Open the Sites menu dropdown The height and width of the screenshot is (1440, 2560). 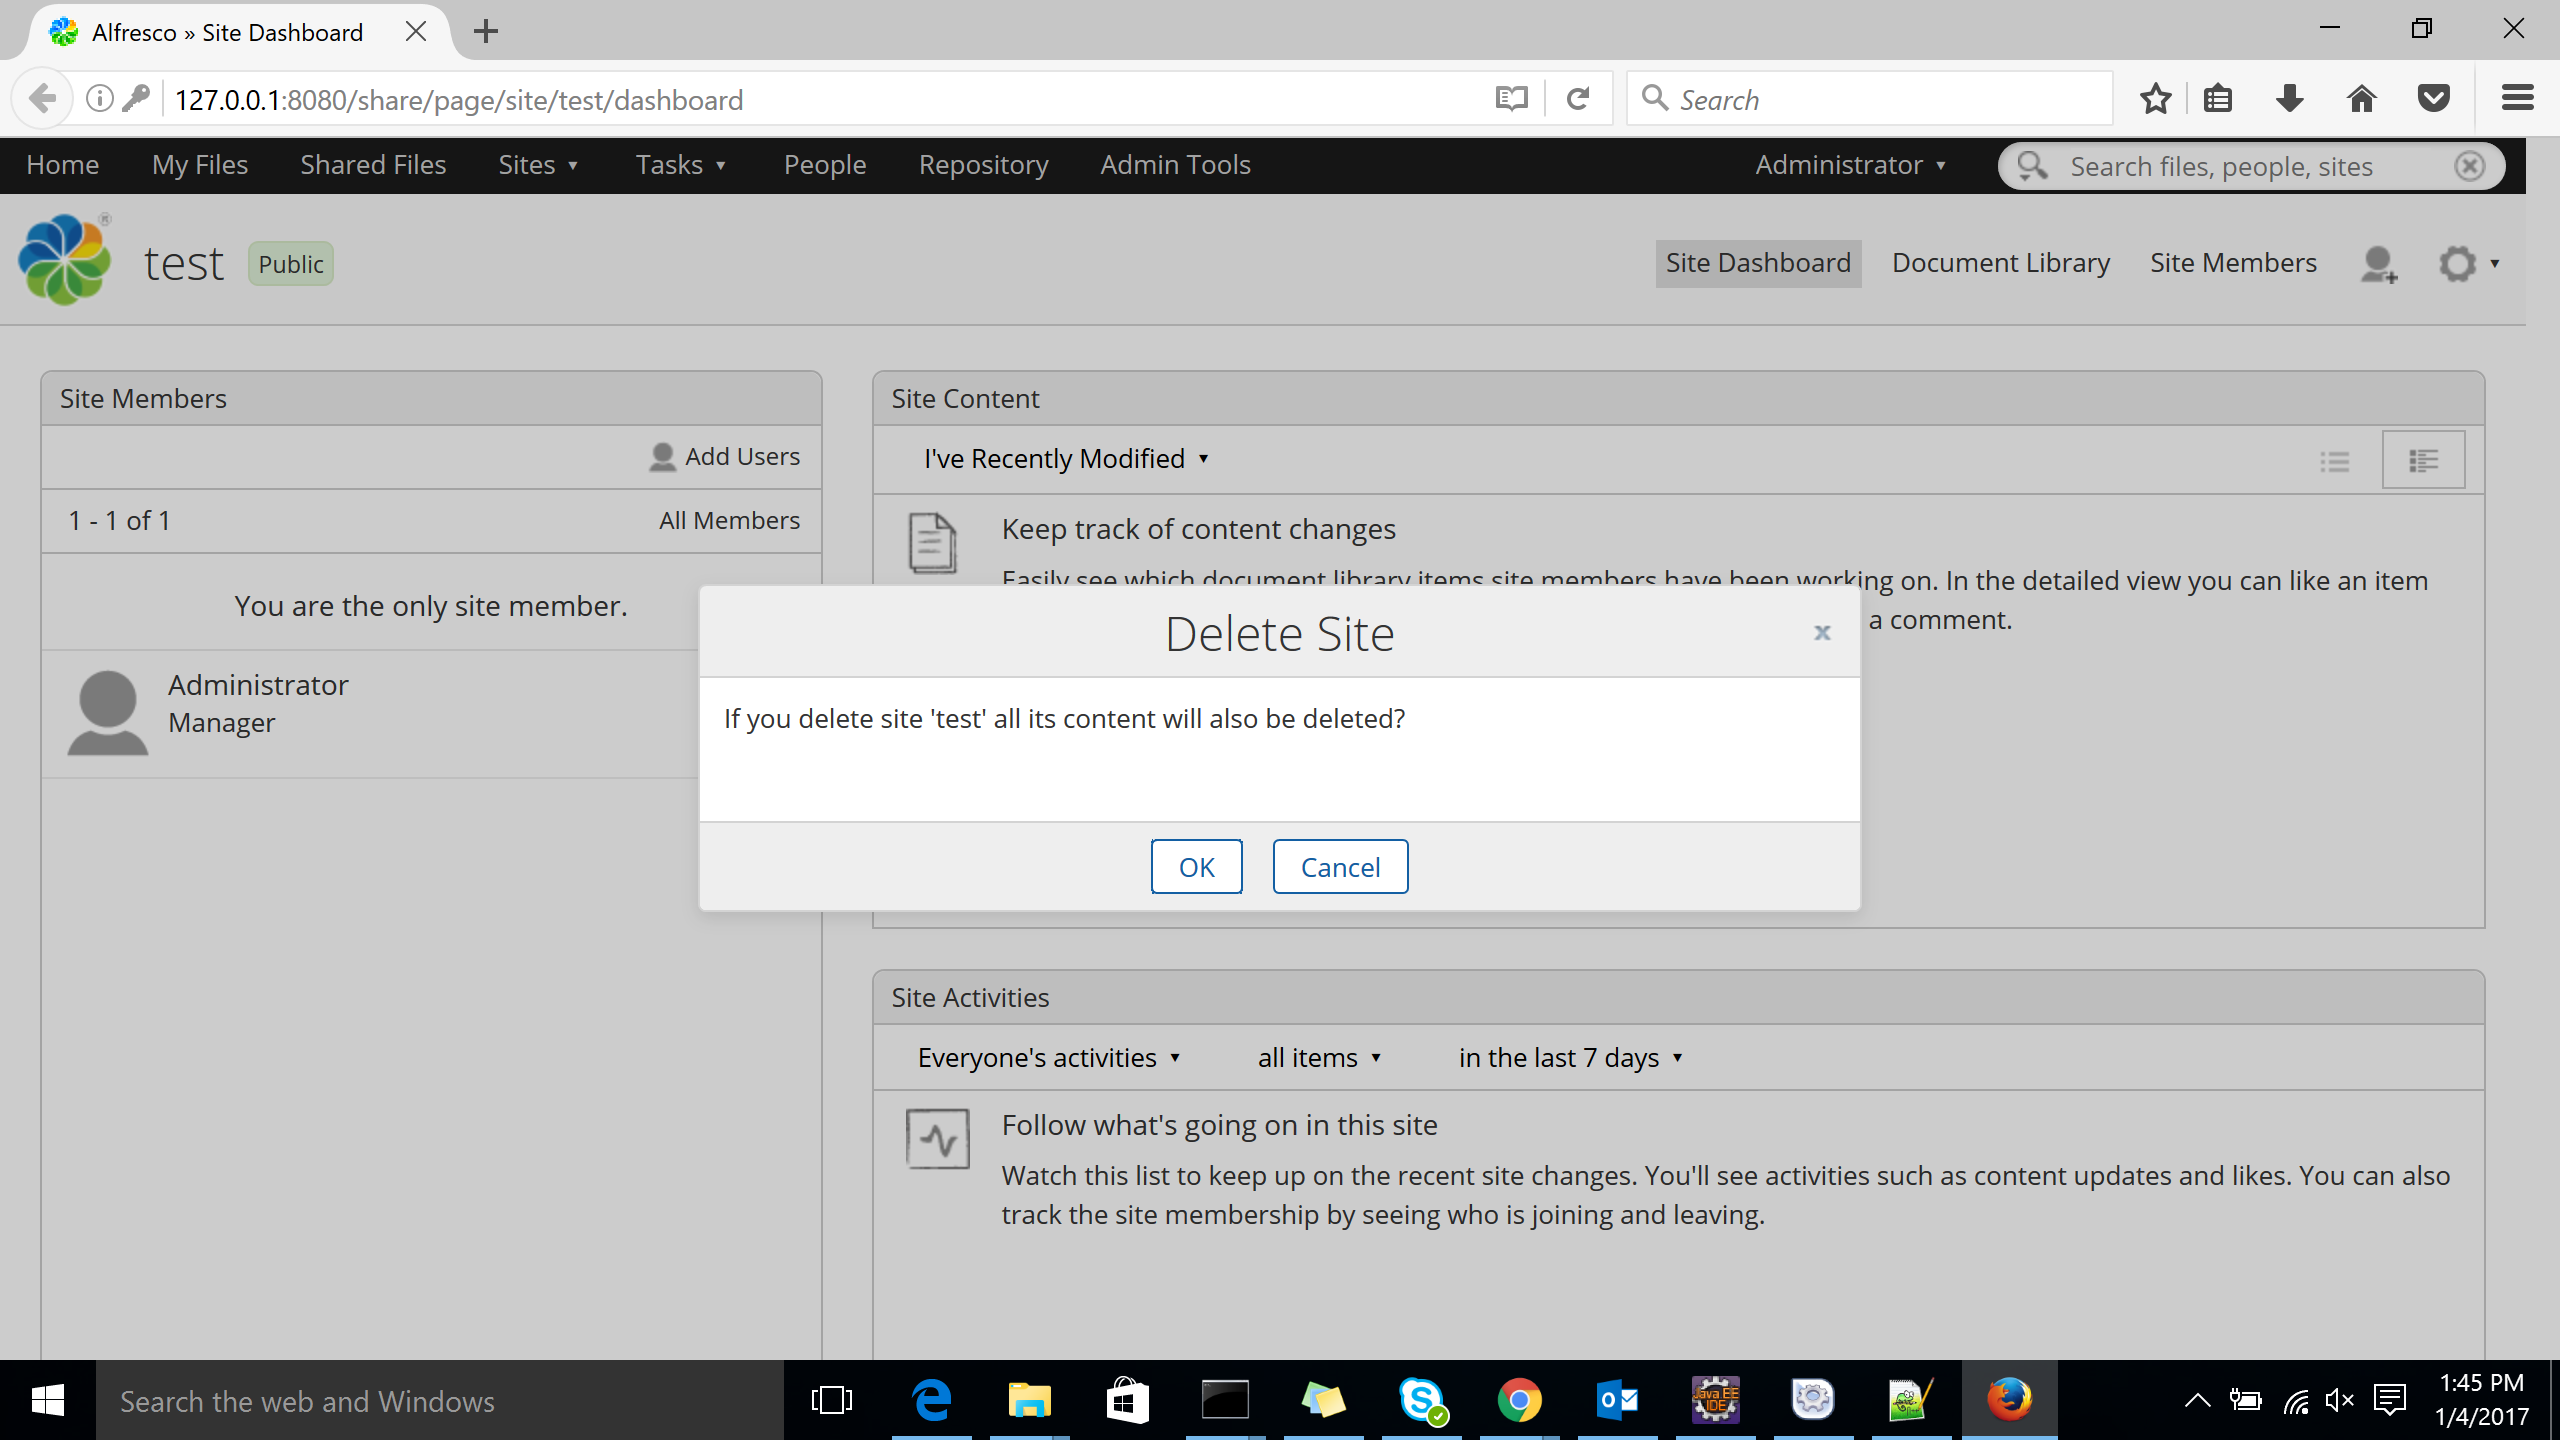(536, 165)
